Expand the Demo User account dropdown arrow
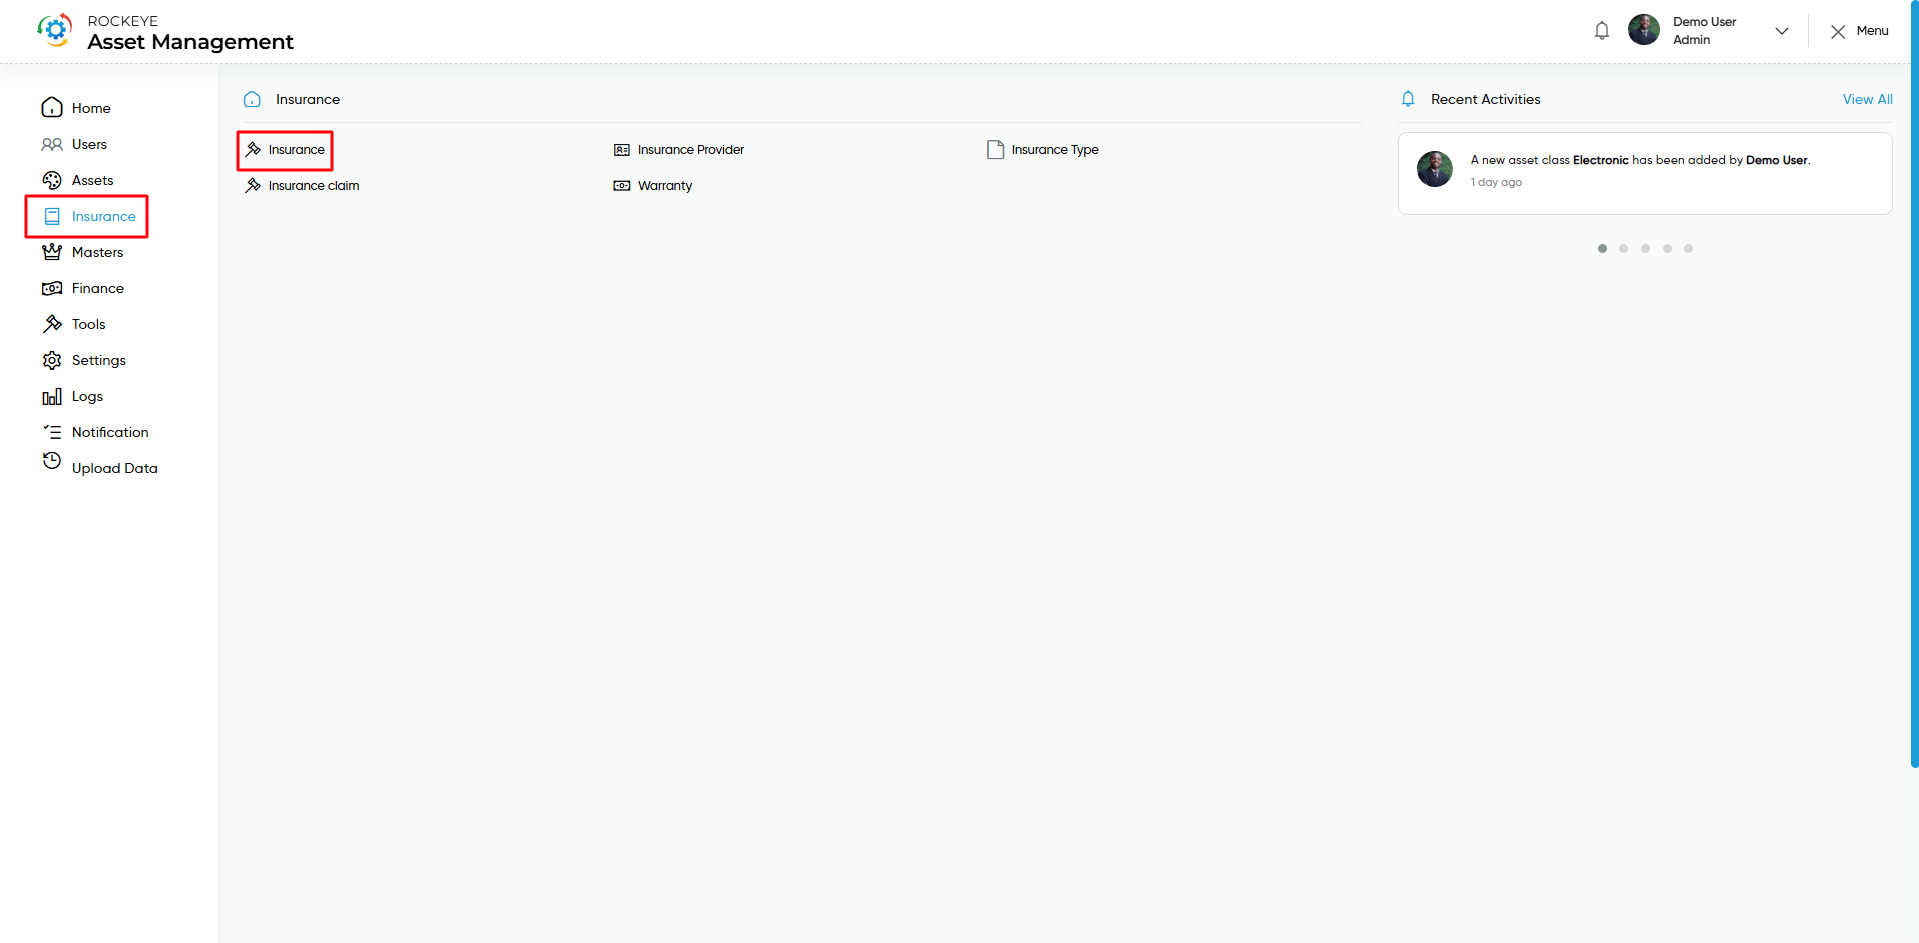 [1782, 31]
